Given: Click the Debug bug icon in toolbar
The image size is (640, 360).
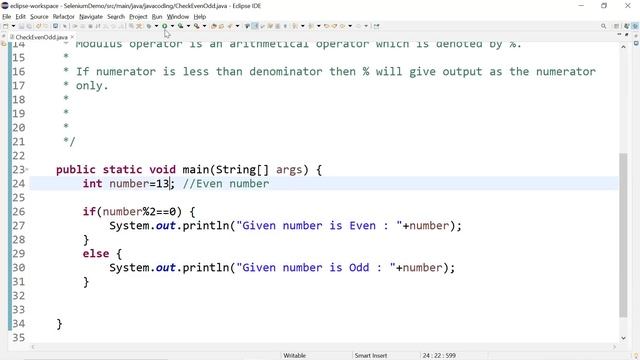Looking at the screenshot, I should [149, 26].
